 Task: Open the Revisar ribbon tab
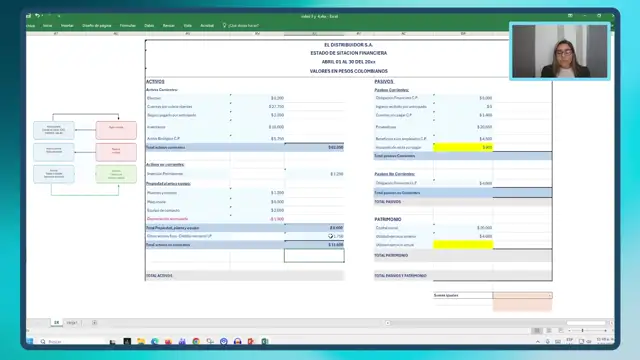pyautogui.click(x=169, y=25)
